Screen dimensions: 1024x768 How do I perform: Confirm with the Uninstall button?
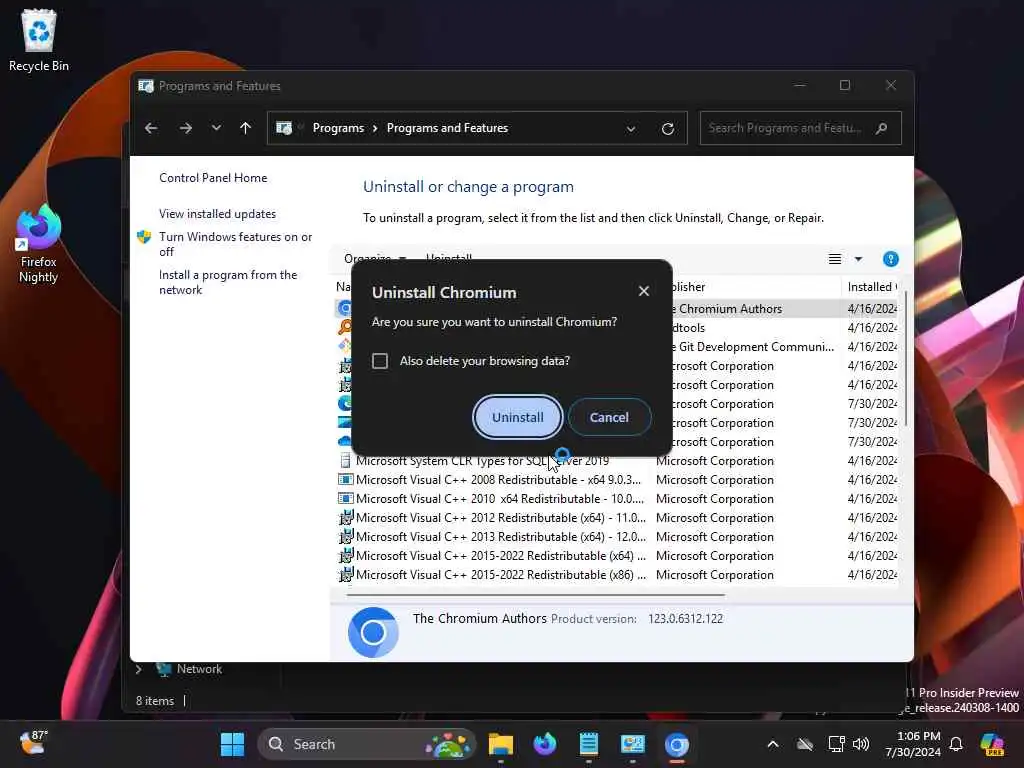pos(517,417)
